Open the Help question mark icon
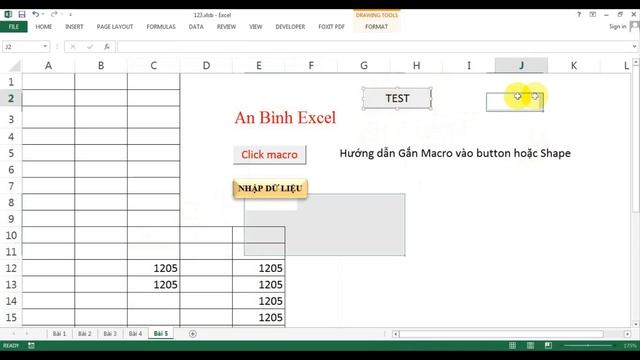Screen dimensions: 640x360 tap(579, 14)
